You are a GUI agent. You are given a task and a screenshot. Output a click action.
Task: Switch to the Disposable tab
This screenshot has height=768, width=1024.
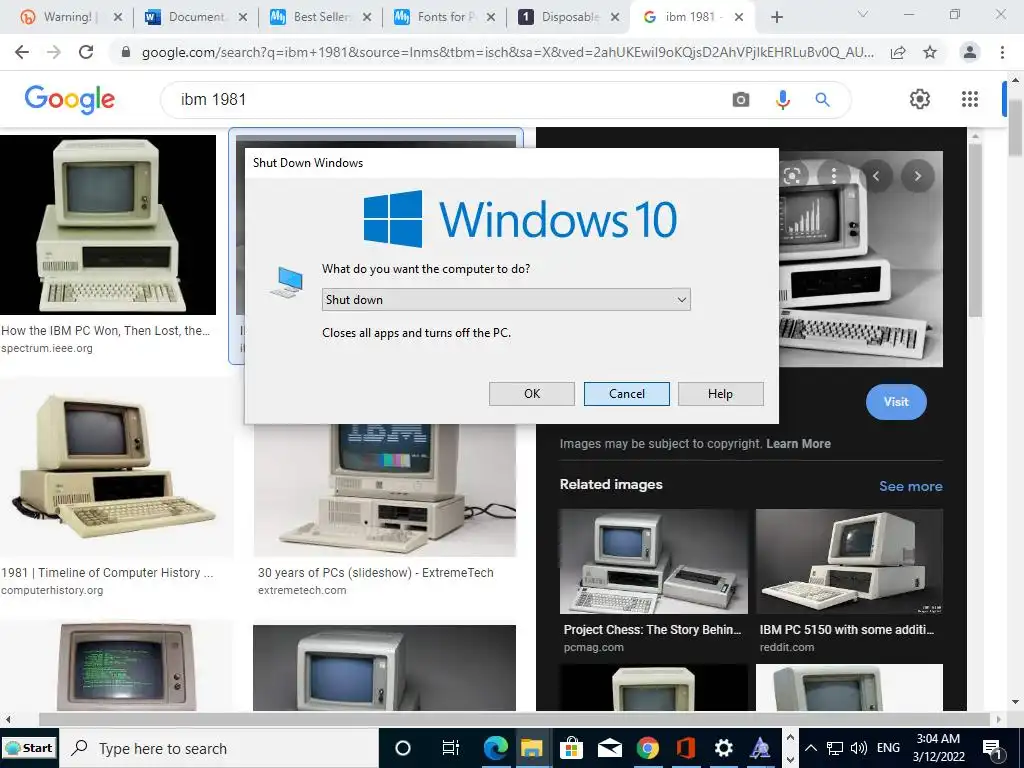point(569,17)
